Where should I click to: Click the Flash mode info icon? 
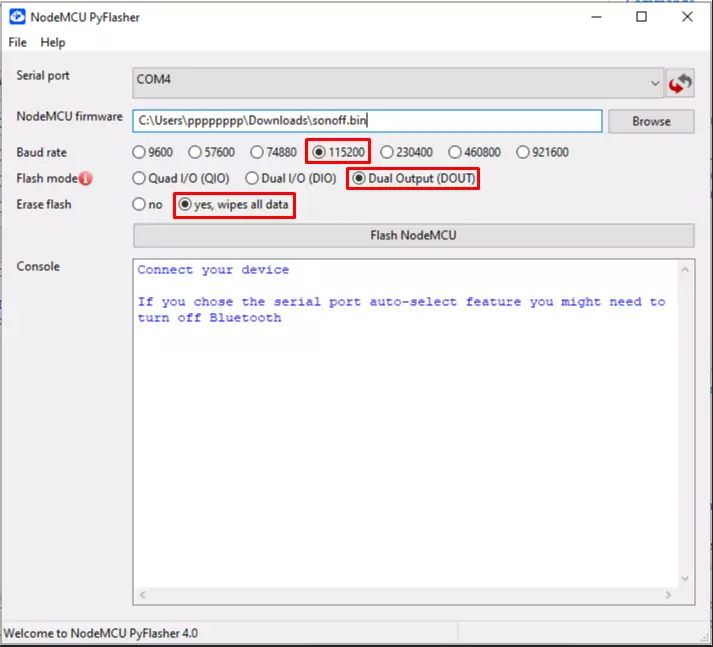pos(85,178)
